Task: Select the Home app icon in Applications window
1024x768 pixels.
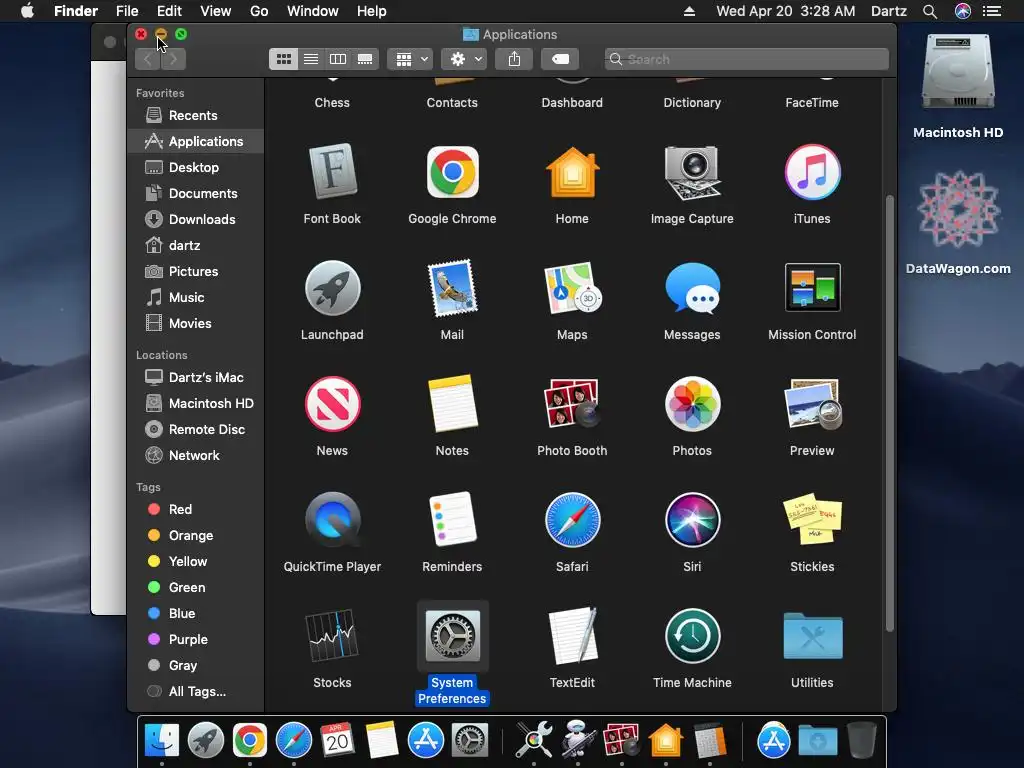Action: pos(572,172)
